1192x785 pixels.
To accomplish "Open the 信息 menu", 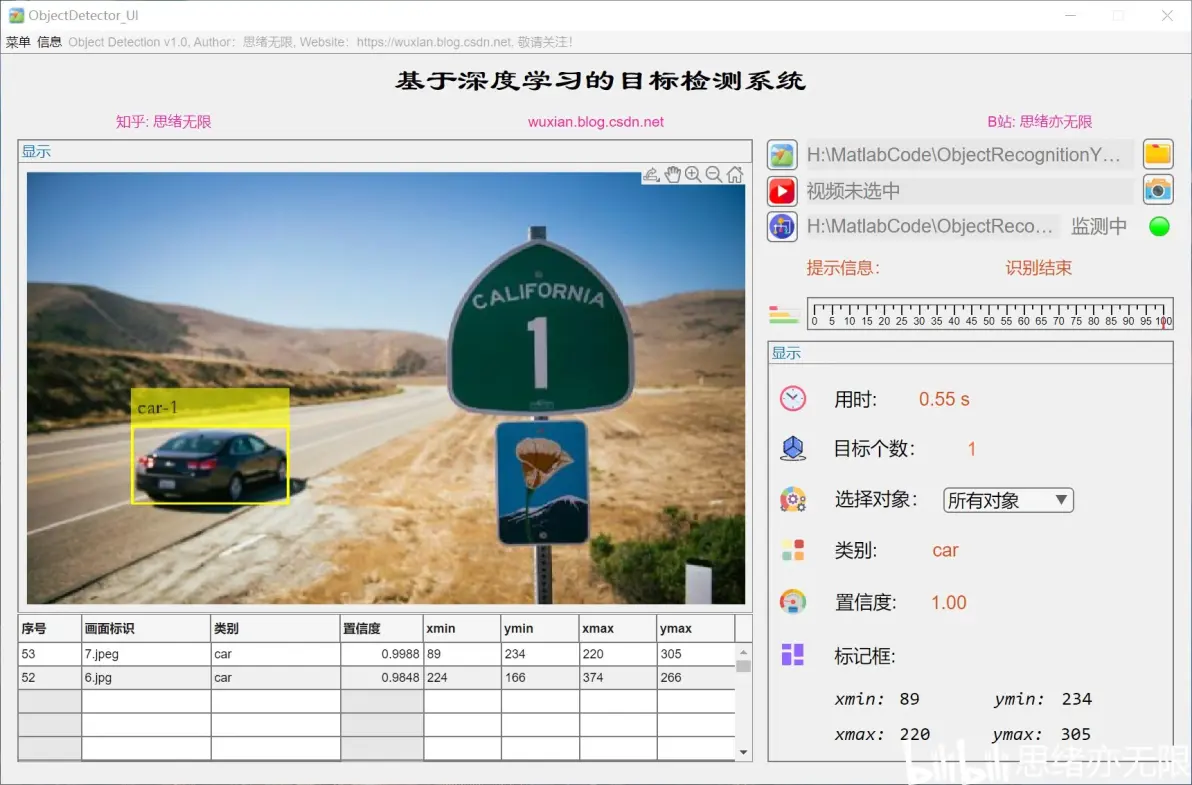I will [49, 42].
